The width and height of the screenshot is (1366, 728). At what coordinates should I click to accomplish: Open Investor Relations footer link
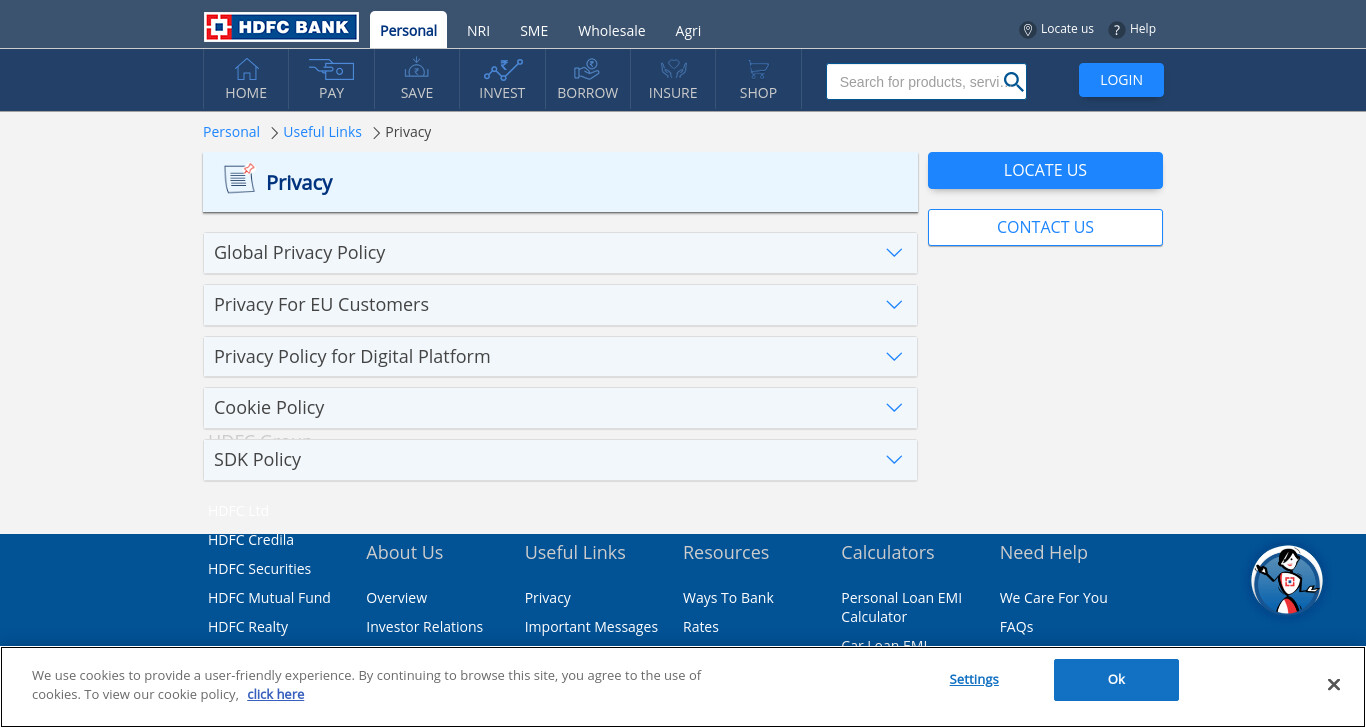pos(424,627)
